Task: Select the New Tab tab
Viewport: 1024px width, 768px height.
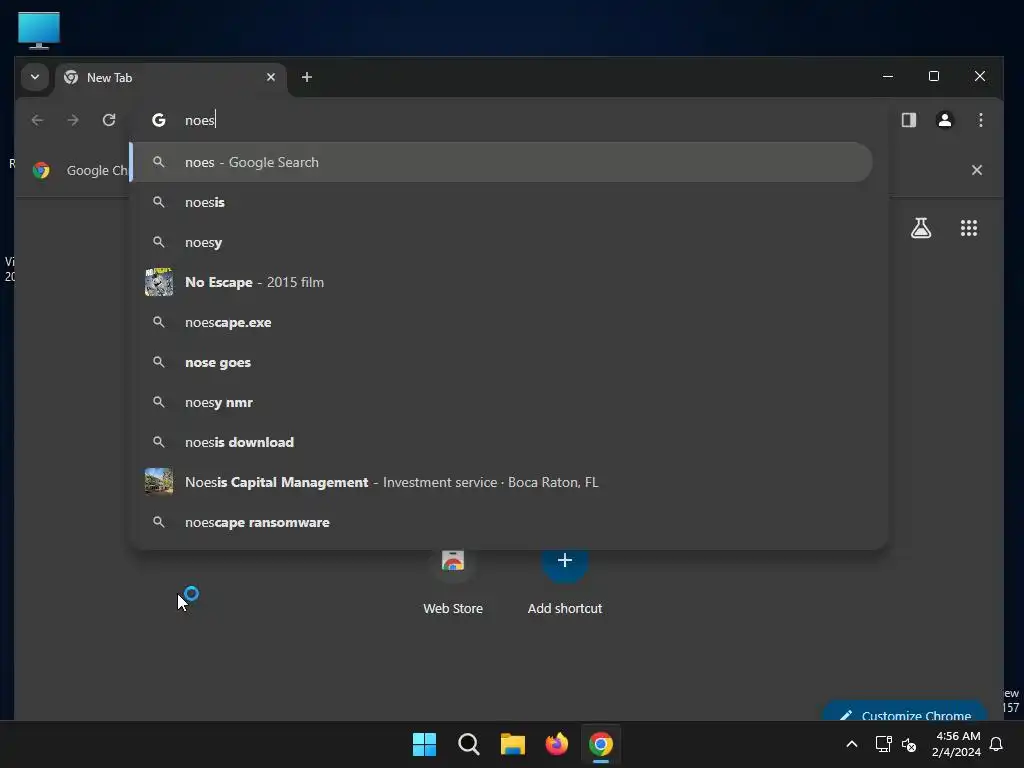Action: (x=171, y=78)
